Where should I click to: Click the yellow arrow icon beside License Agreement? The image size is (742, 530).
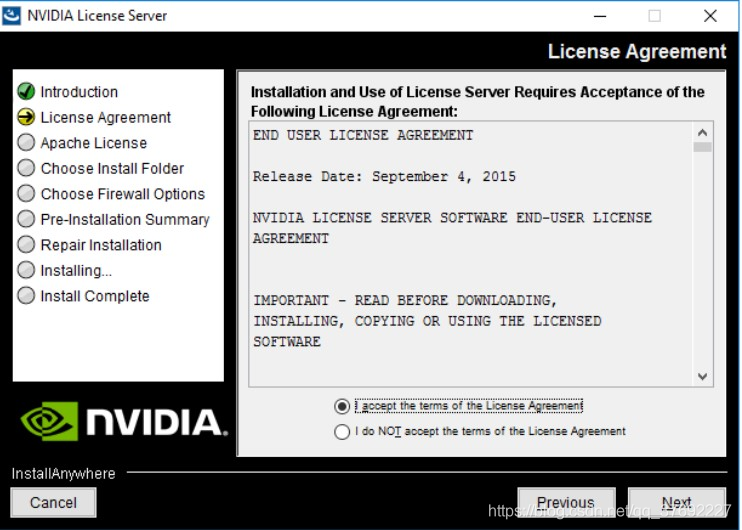point(26,117)
